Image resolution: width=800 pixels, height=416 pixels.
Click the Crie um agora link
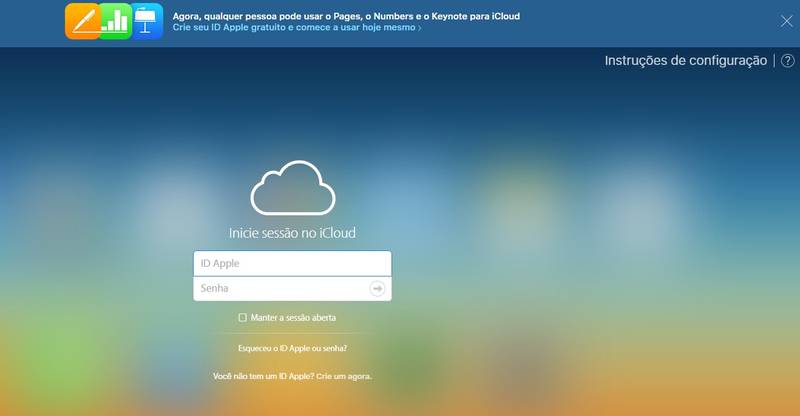(x=344, y=376)
